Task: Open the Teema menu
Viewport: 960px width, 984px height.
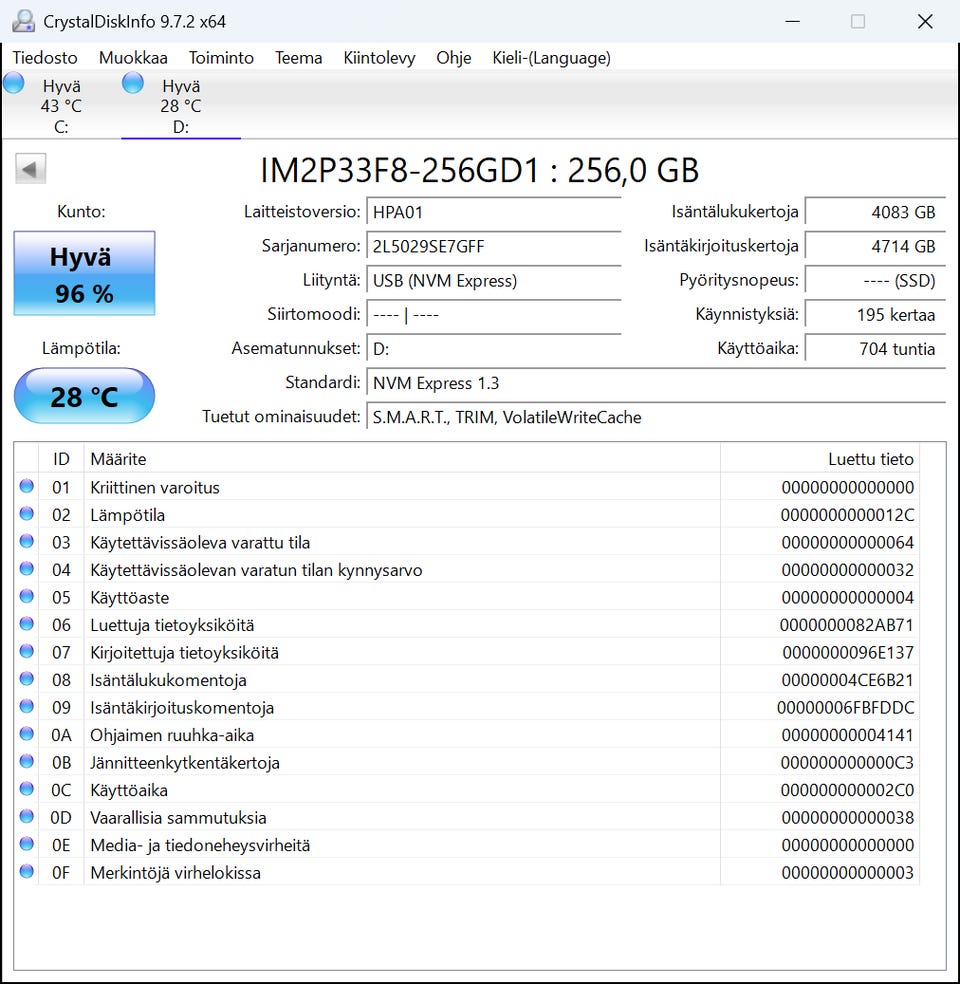Action: 298,58
